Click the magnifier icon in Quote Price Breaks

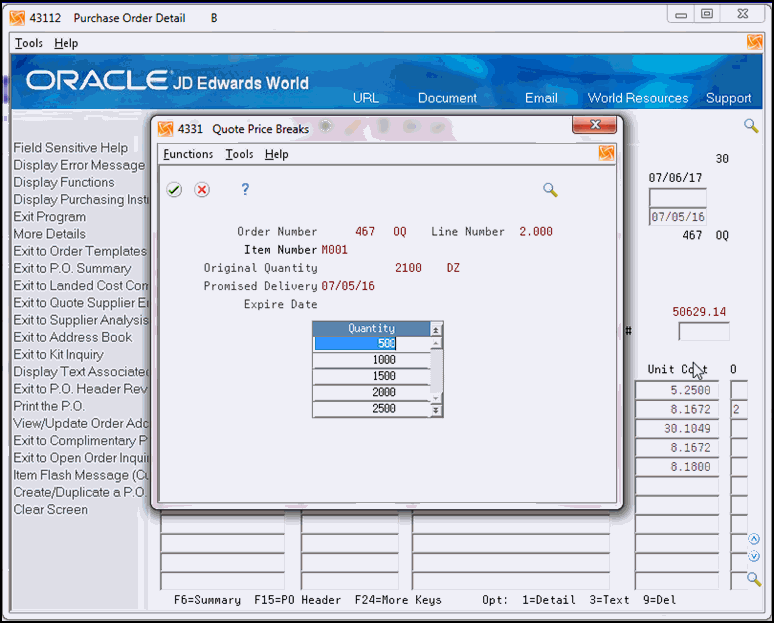[x=550, y=190]
